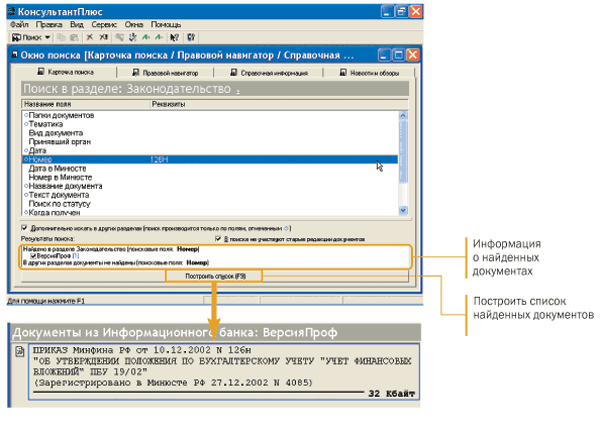The width and height of the screenshot is (600, 436).
Task: Open the Поиск button's dropdown arrow
Action: point(47,37)
